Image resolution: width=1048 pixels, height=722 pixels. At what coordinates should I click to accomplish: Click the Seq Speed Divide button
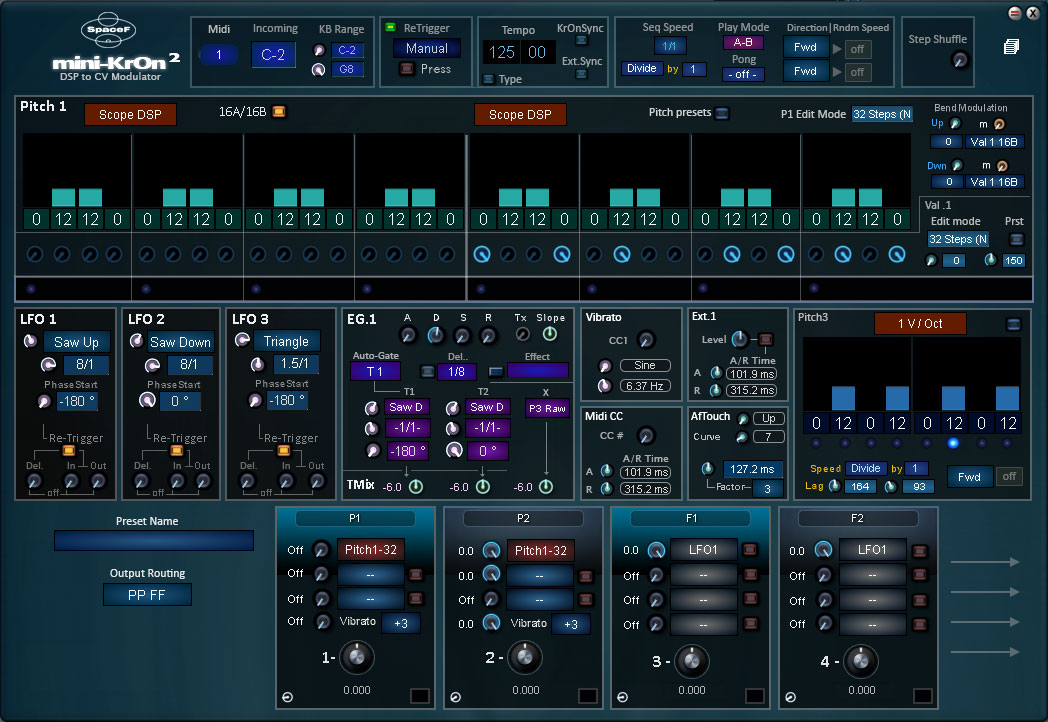pyautogui.click(x=642, y=68)
